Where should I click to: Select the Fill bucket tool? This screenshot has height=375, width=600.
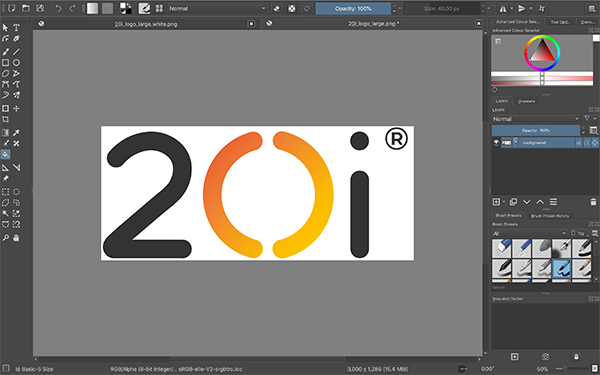pos(5,154)
